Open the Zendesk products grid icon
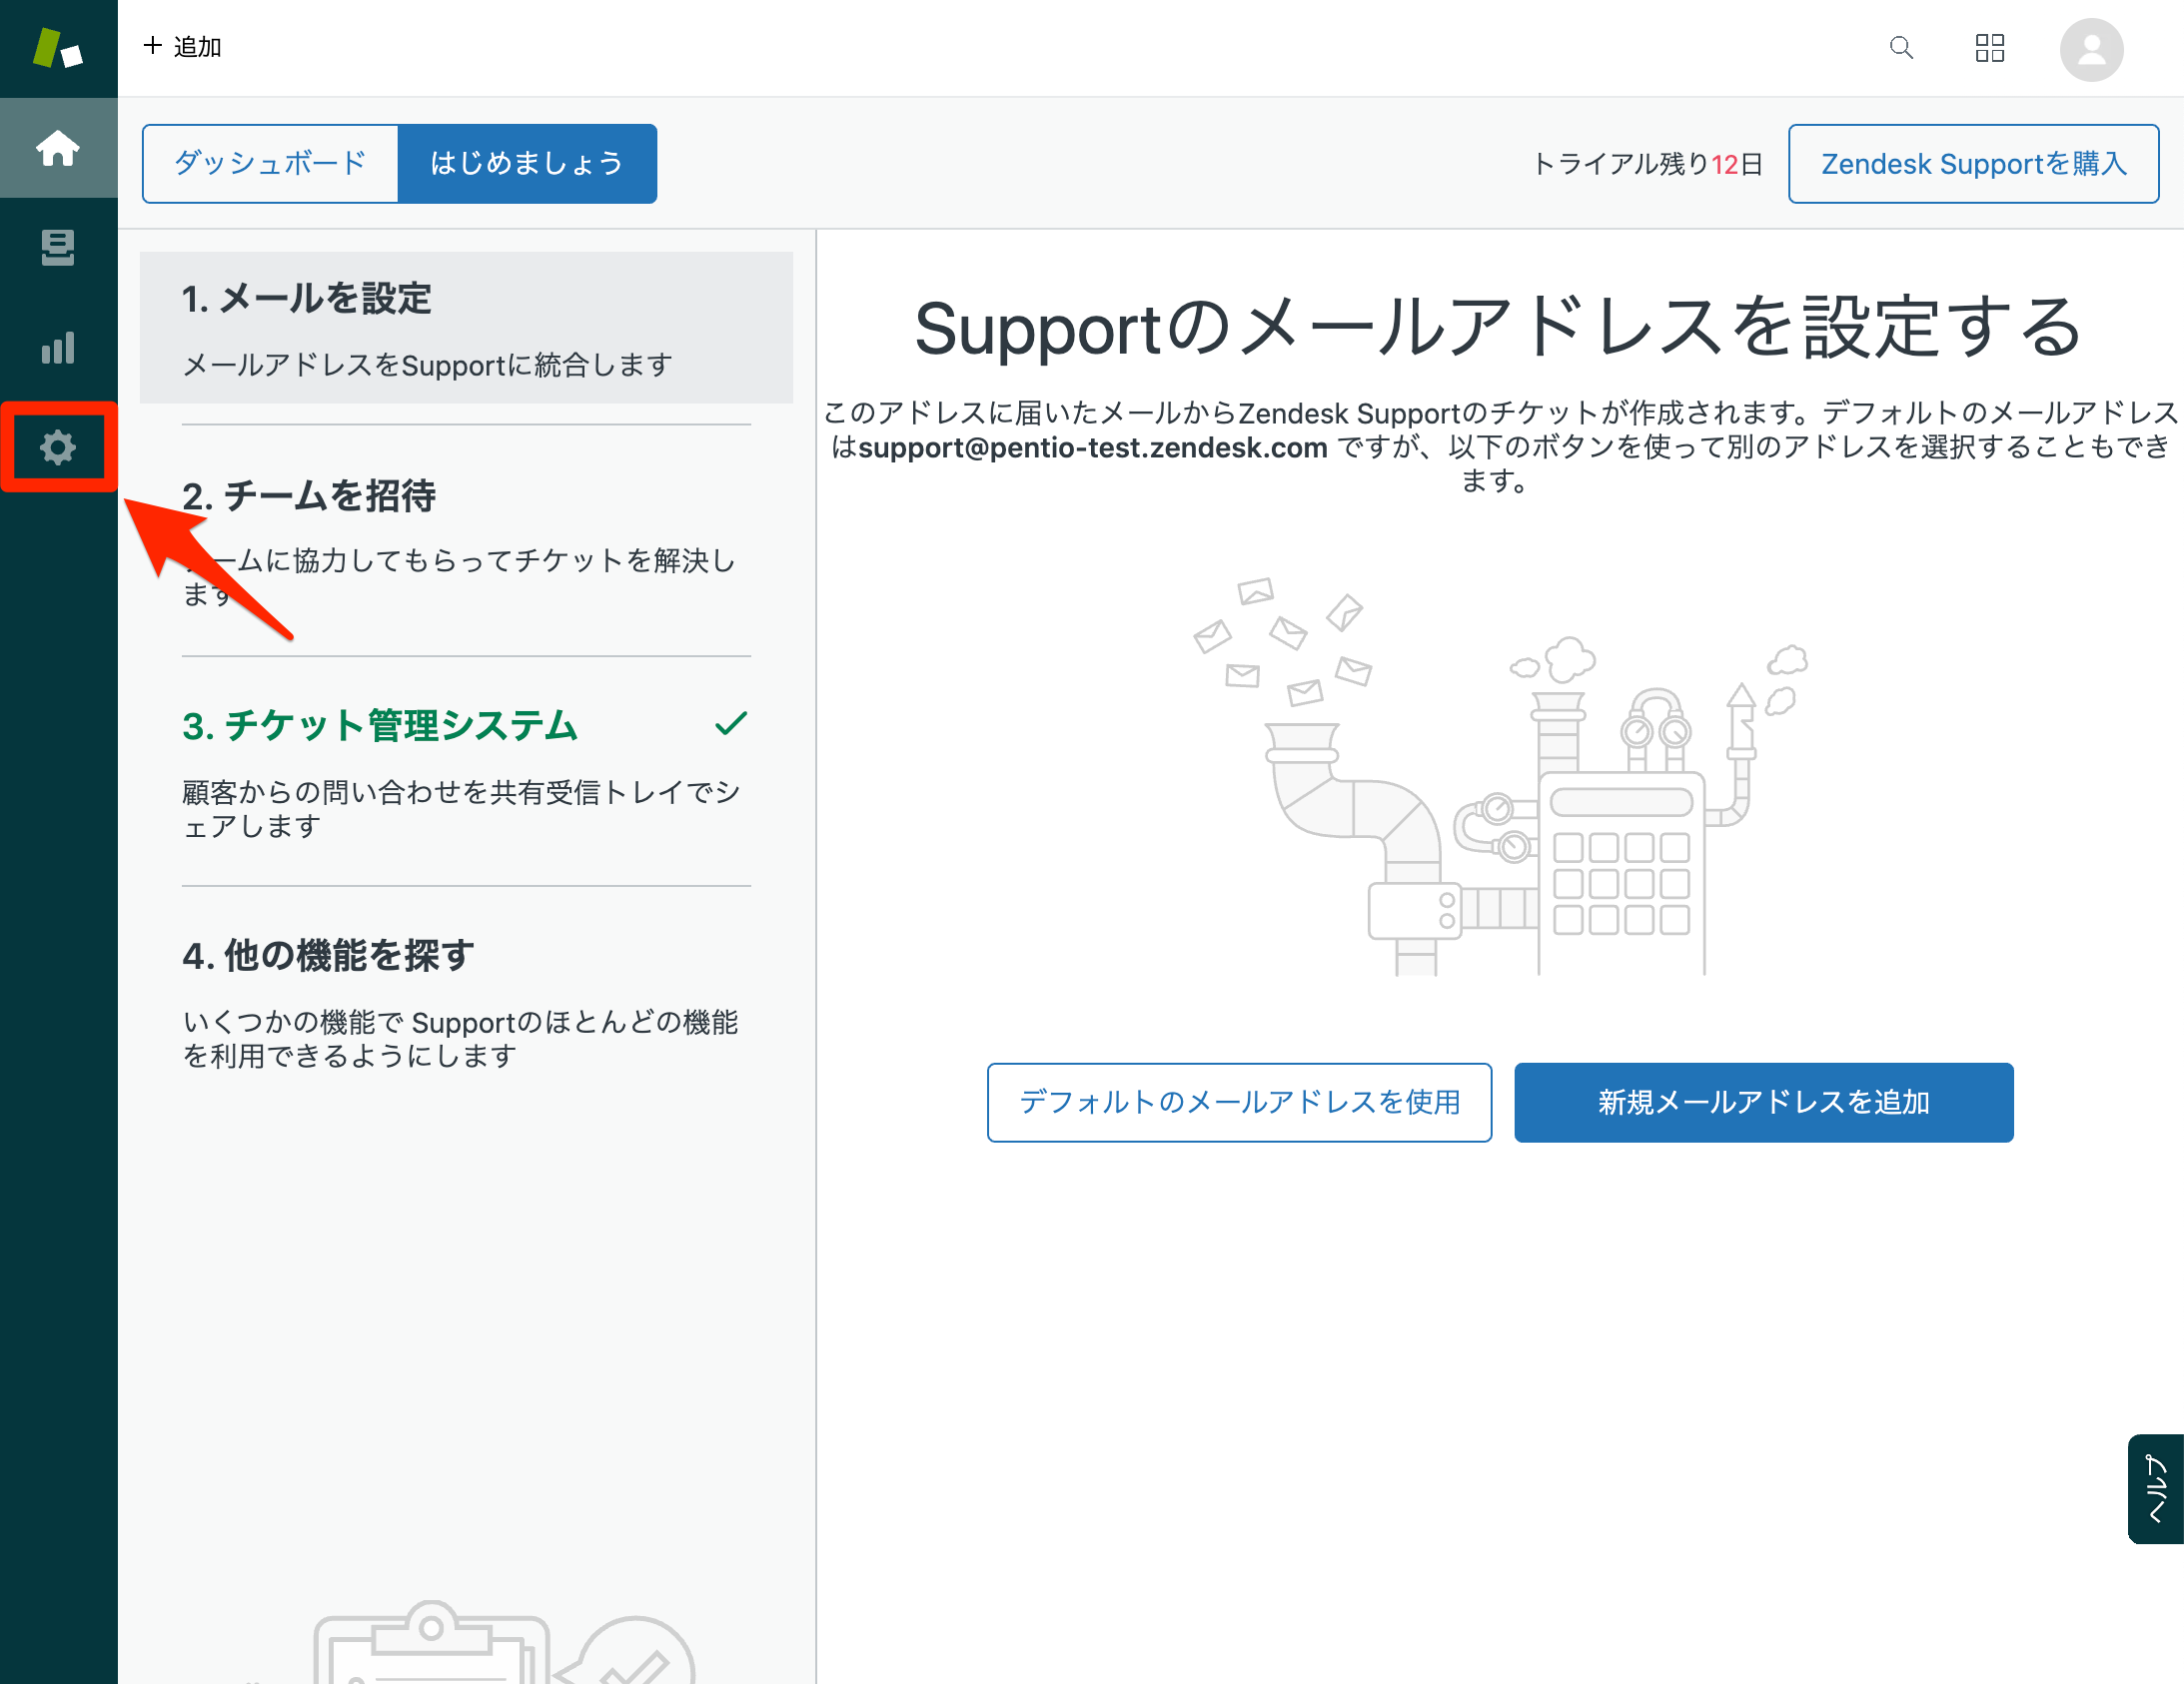Image resolution: width=2184 pixels, height=1684 pixels. [1990, 48]
